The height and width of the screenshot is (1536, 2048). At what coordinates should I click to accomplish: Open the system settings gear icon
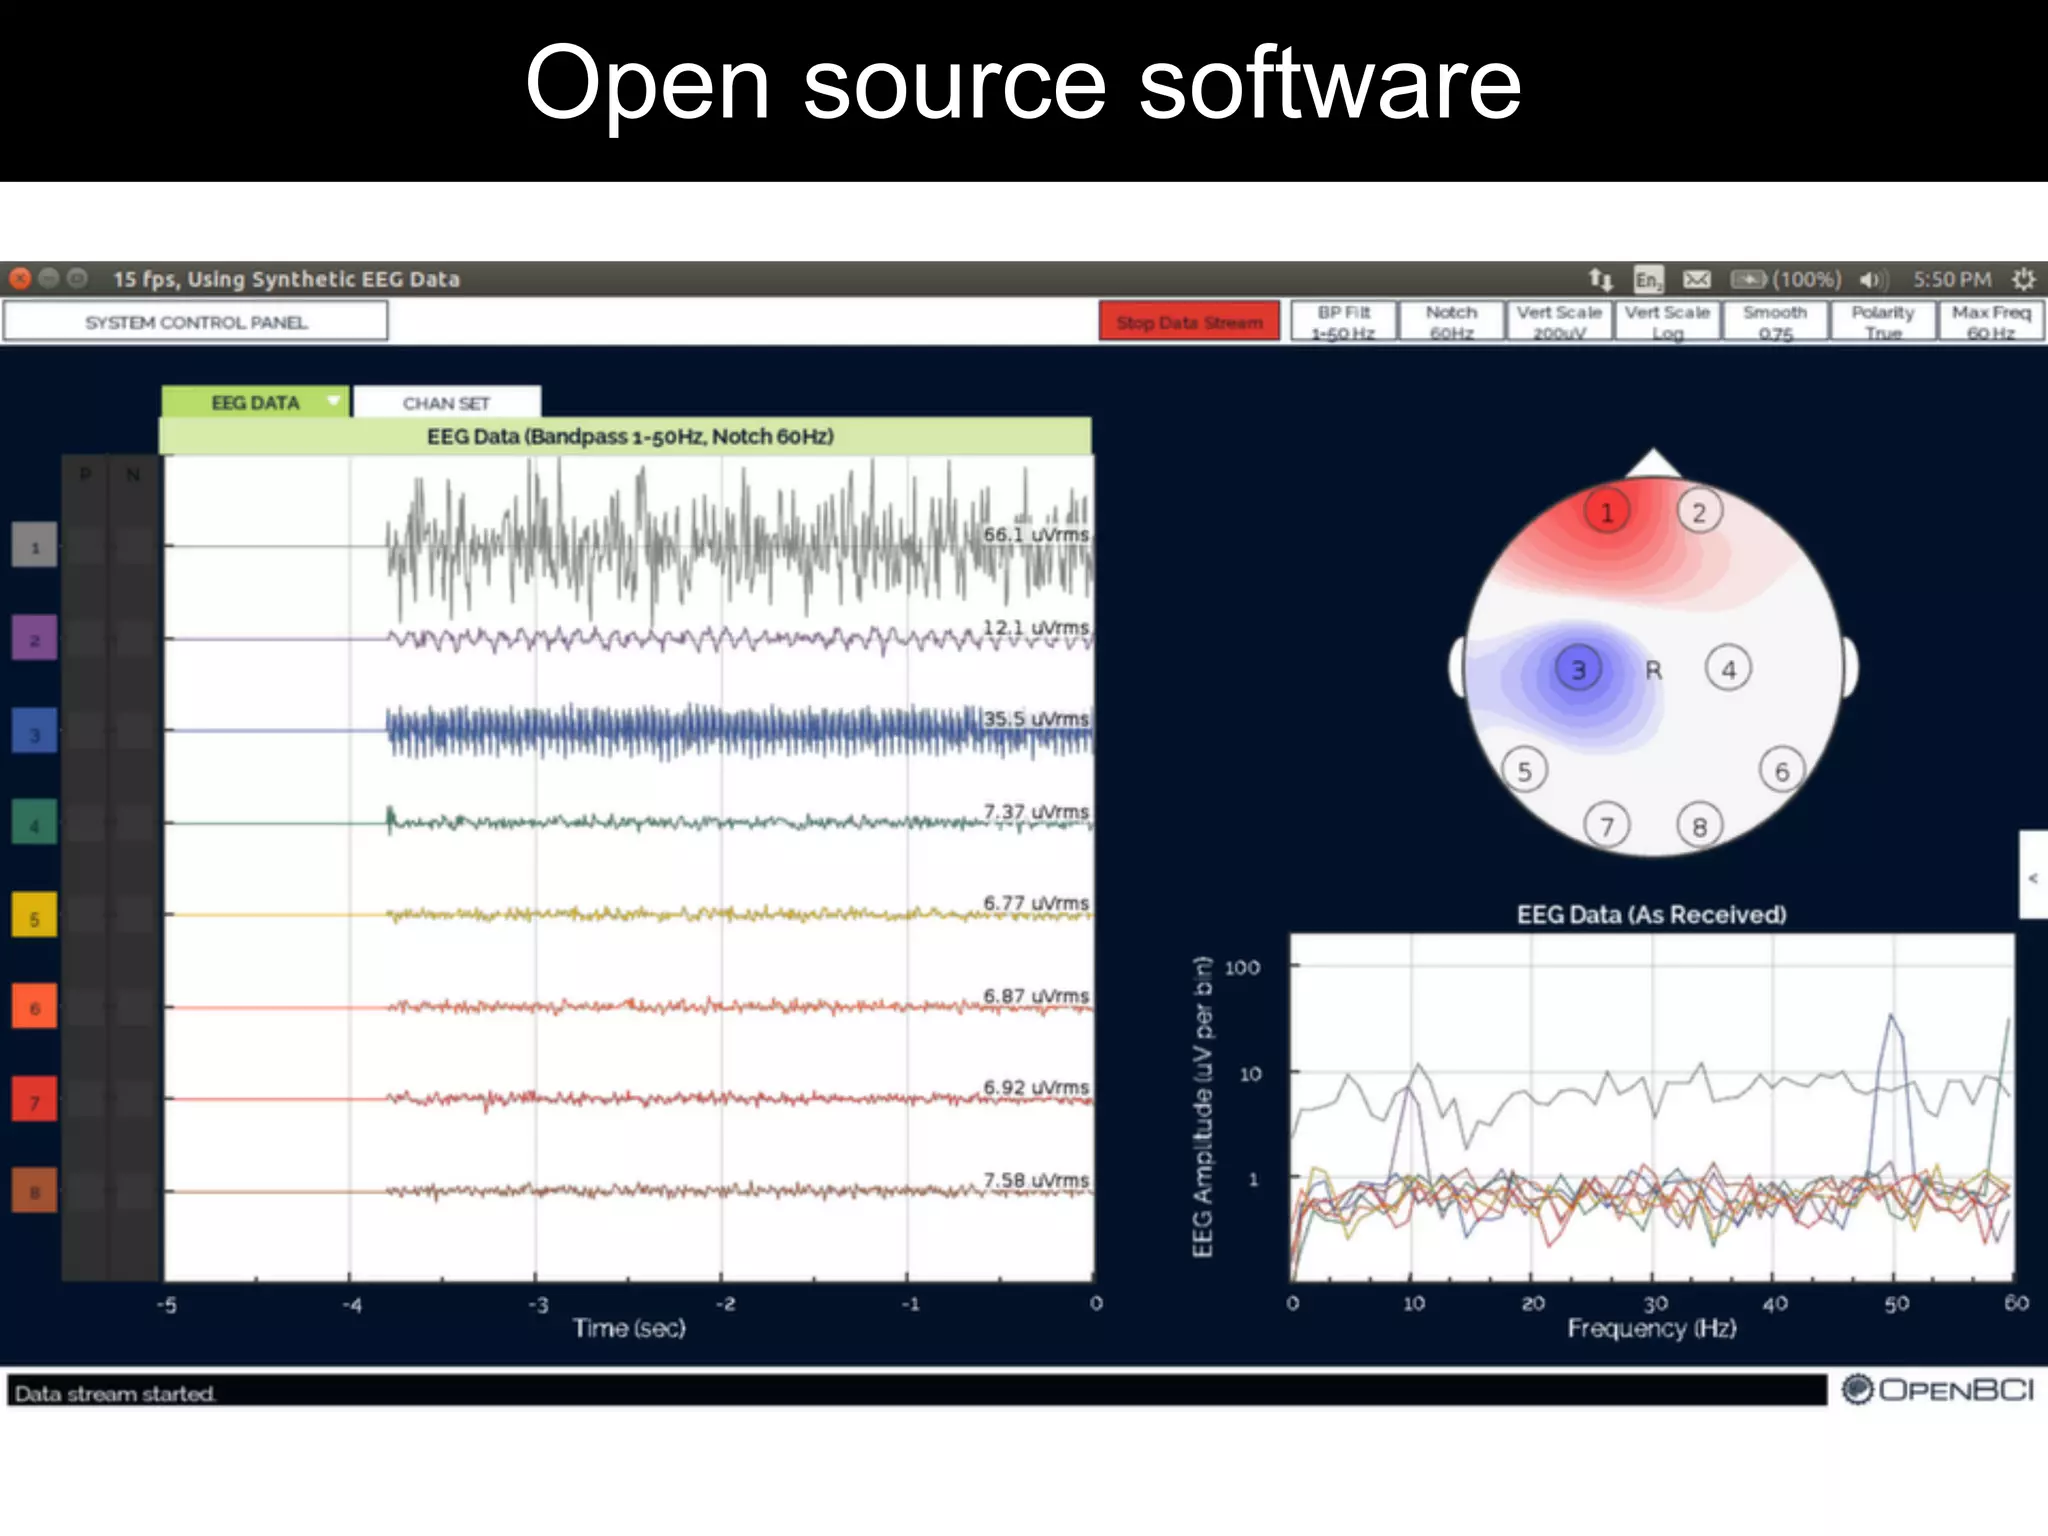(2023, 279)
